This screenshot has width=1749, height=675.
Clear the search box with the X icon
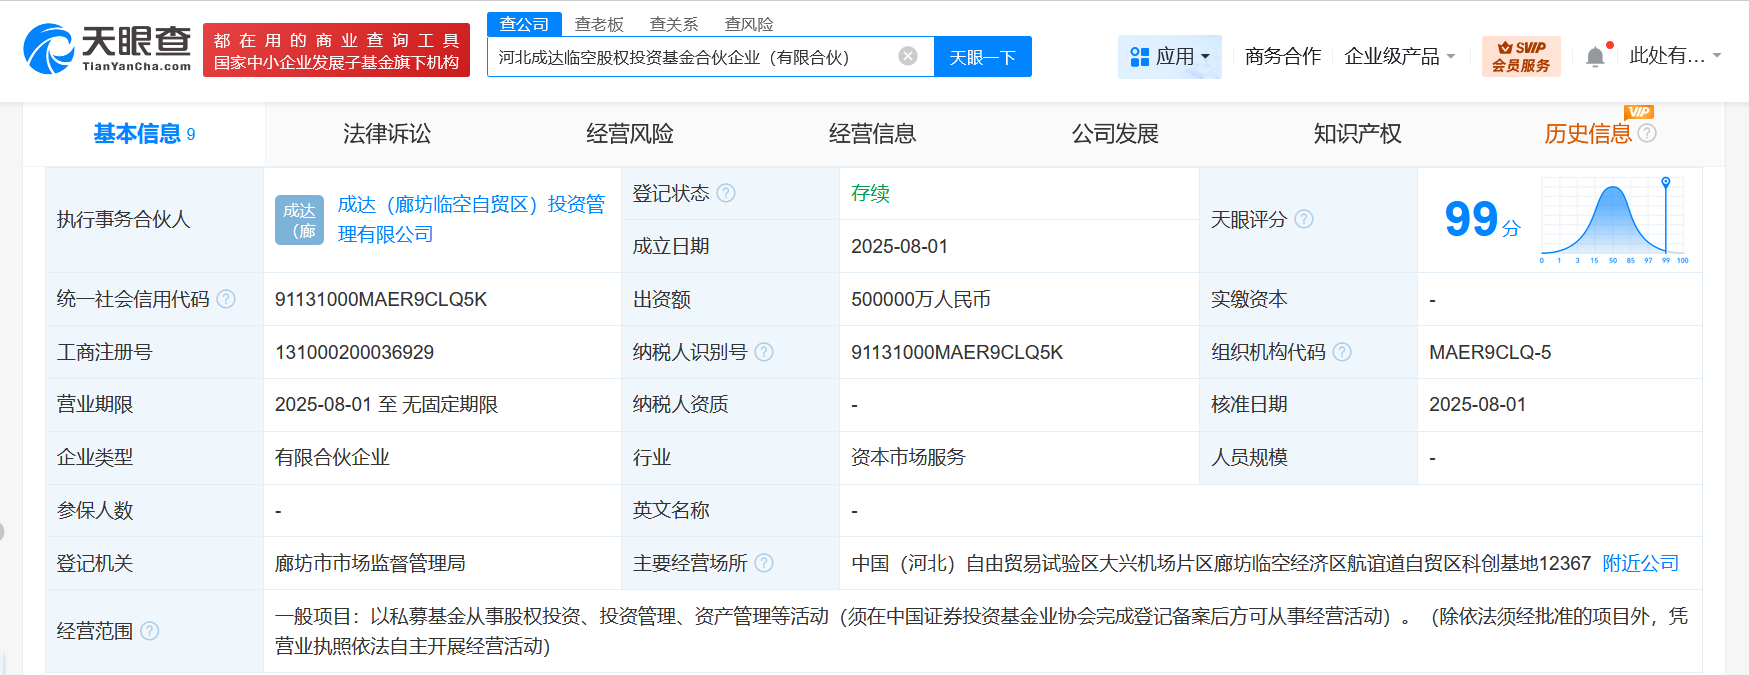908,56
